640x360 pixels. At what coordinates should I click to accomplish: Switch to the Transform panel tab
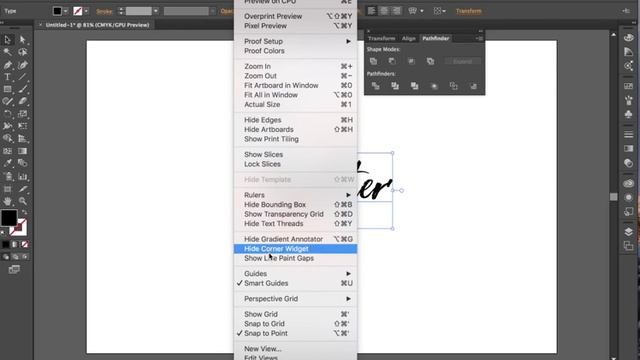pyautogui.click(x=382, y=38)
